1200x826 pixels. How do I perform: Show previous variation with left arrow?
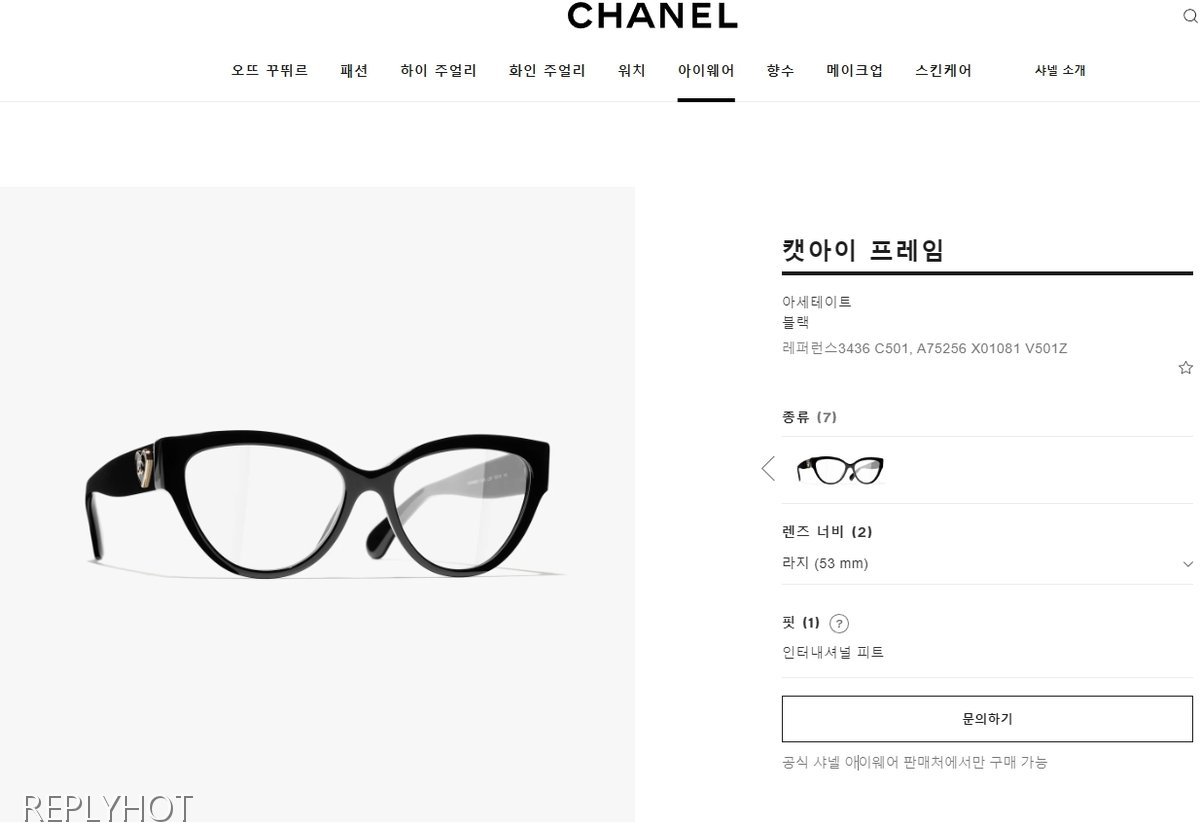(x=768, y=468)
